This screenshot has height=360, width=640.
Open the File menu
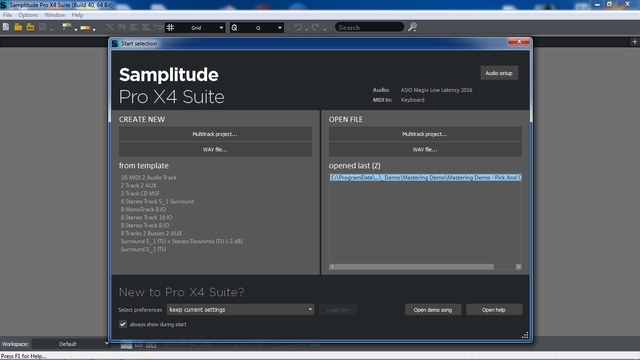7,15
